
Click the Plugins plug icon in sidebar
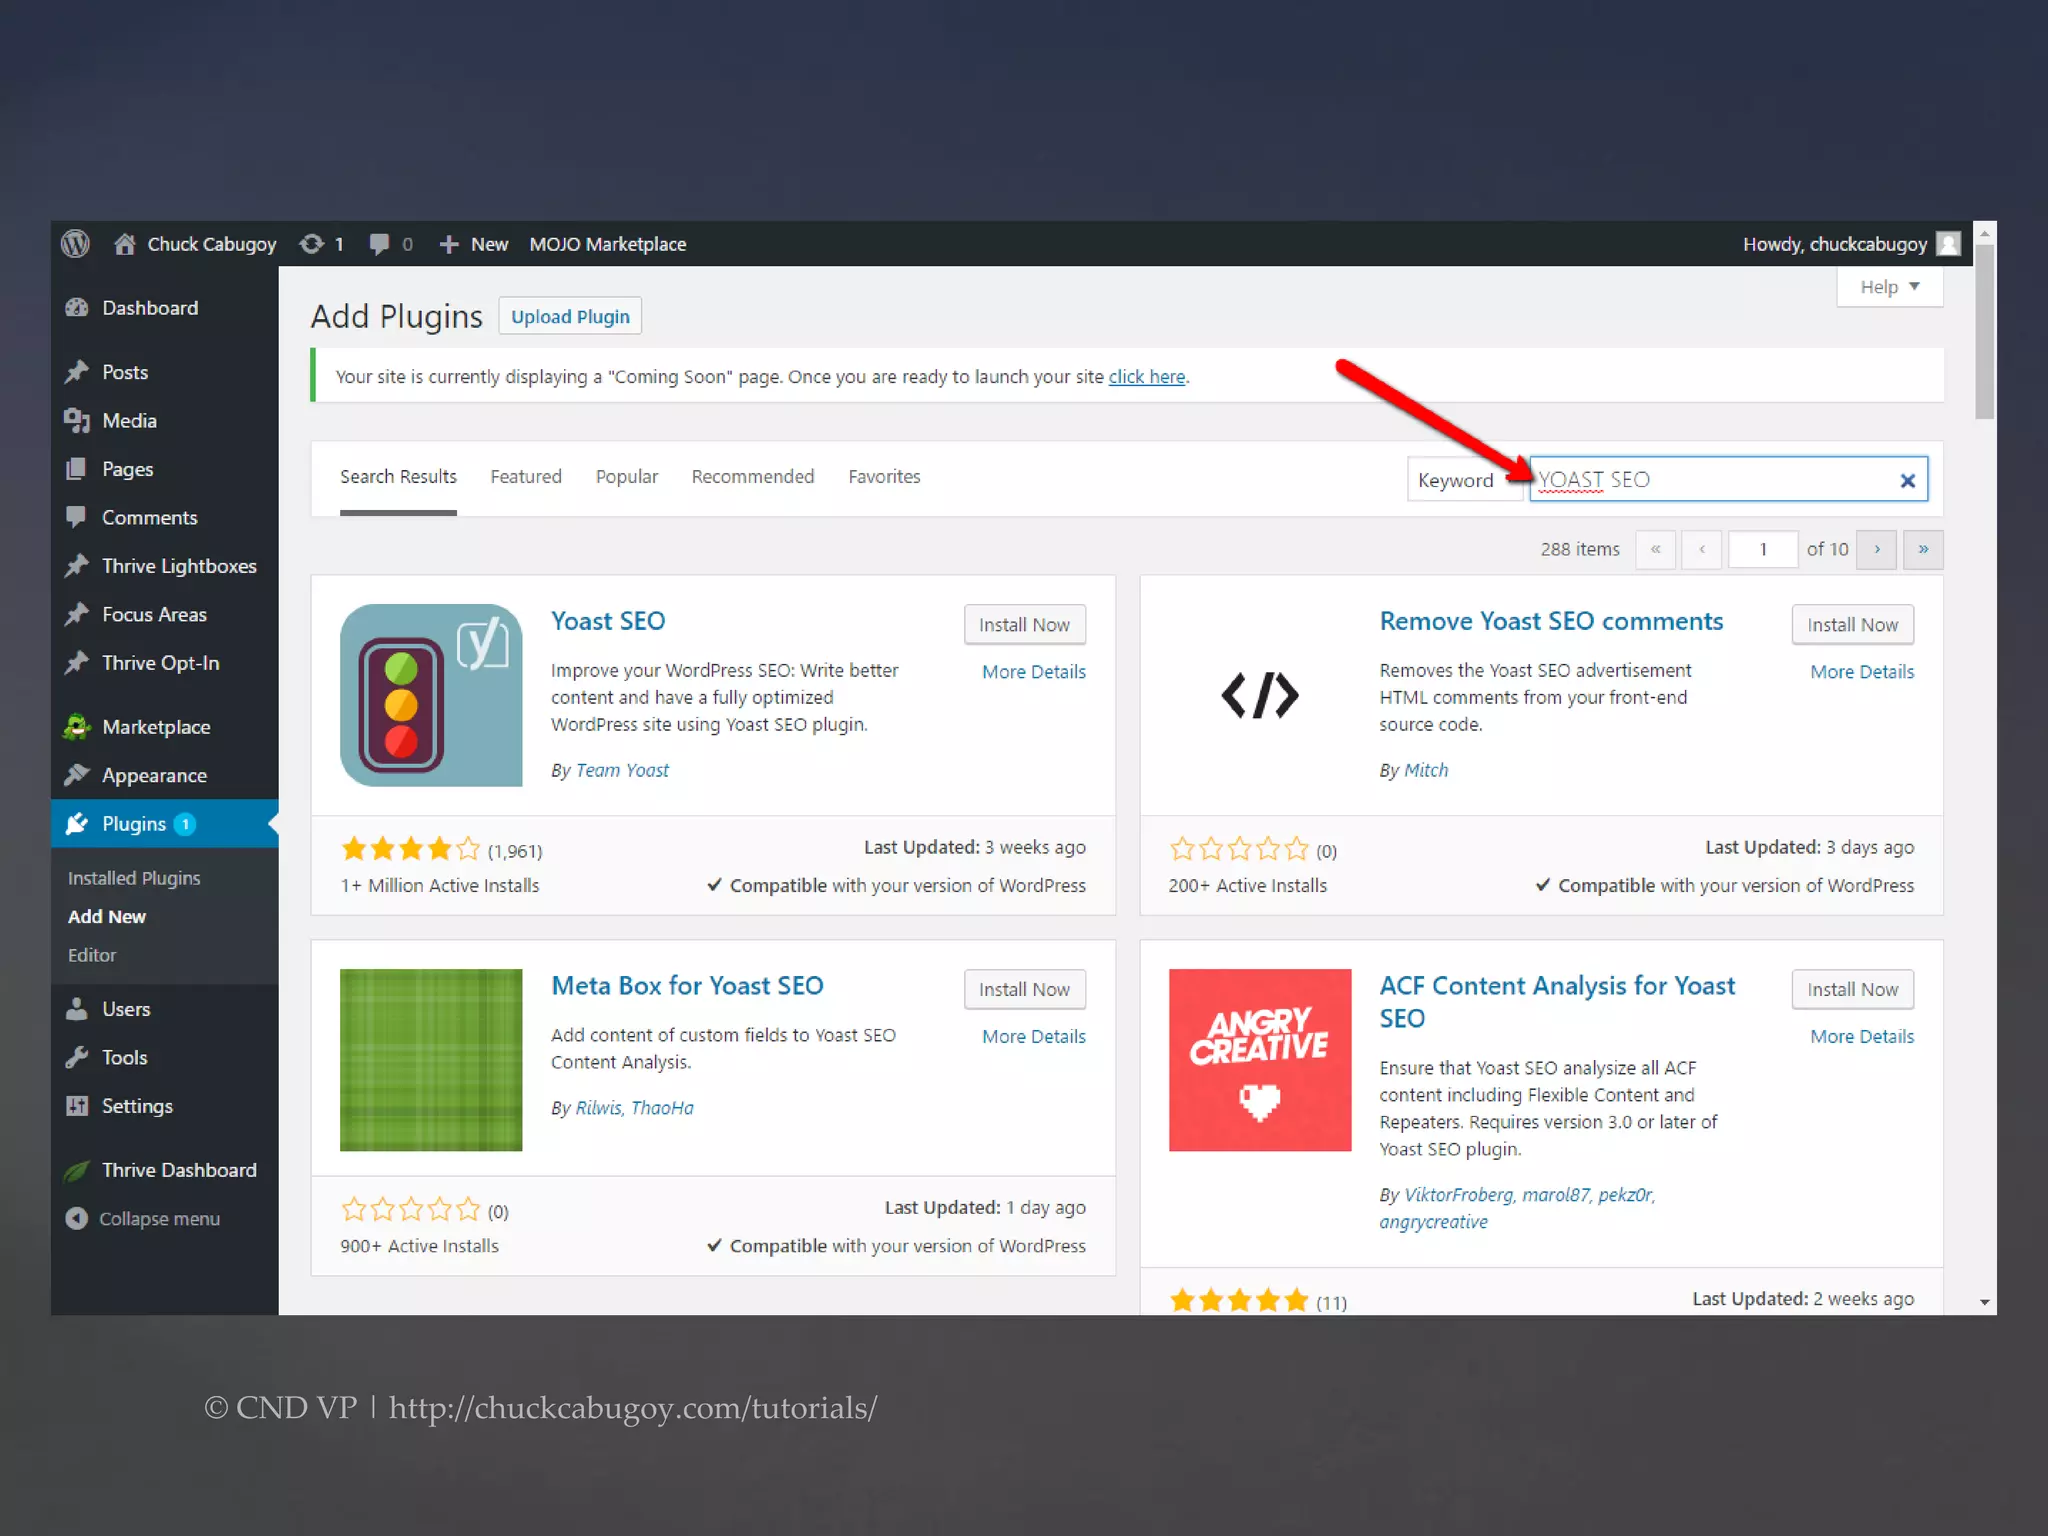tap(77, 824)
